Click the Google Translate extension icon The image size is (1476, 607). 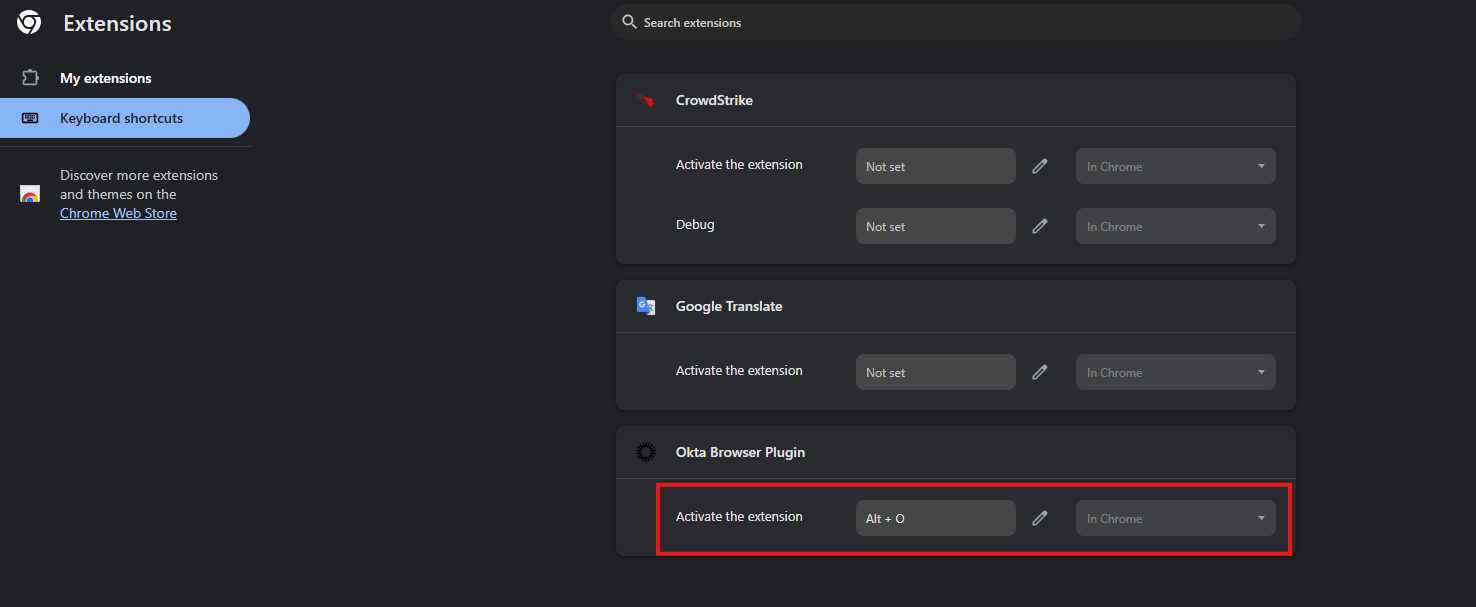(x=646, y=306)
